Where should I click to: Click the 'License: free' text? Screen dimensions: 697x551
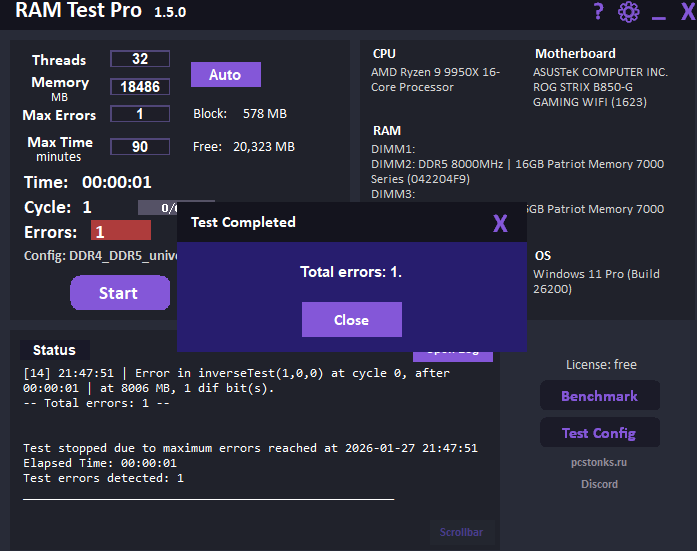coord(601,365)
